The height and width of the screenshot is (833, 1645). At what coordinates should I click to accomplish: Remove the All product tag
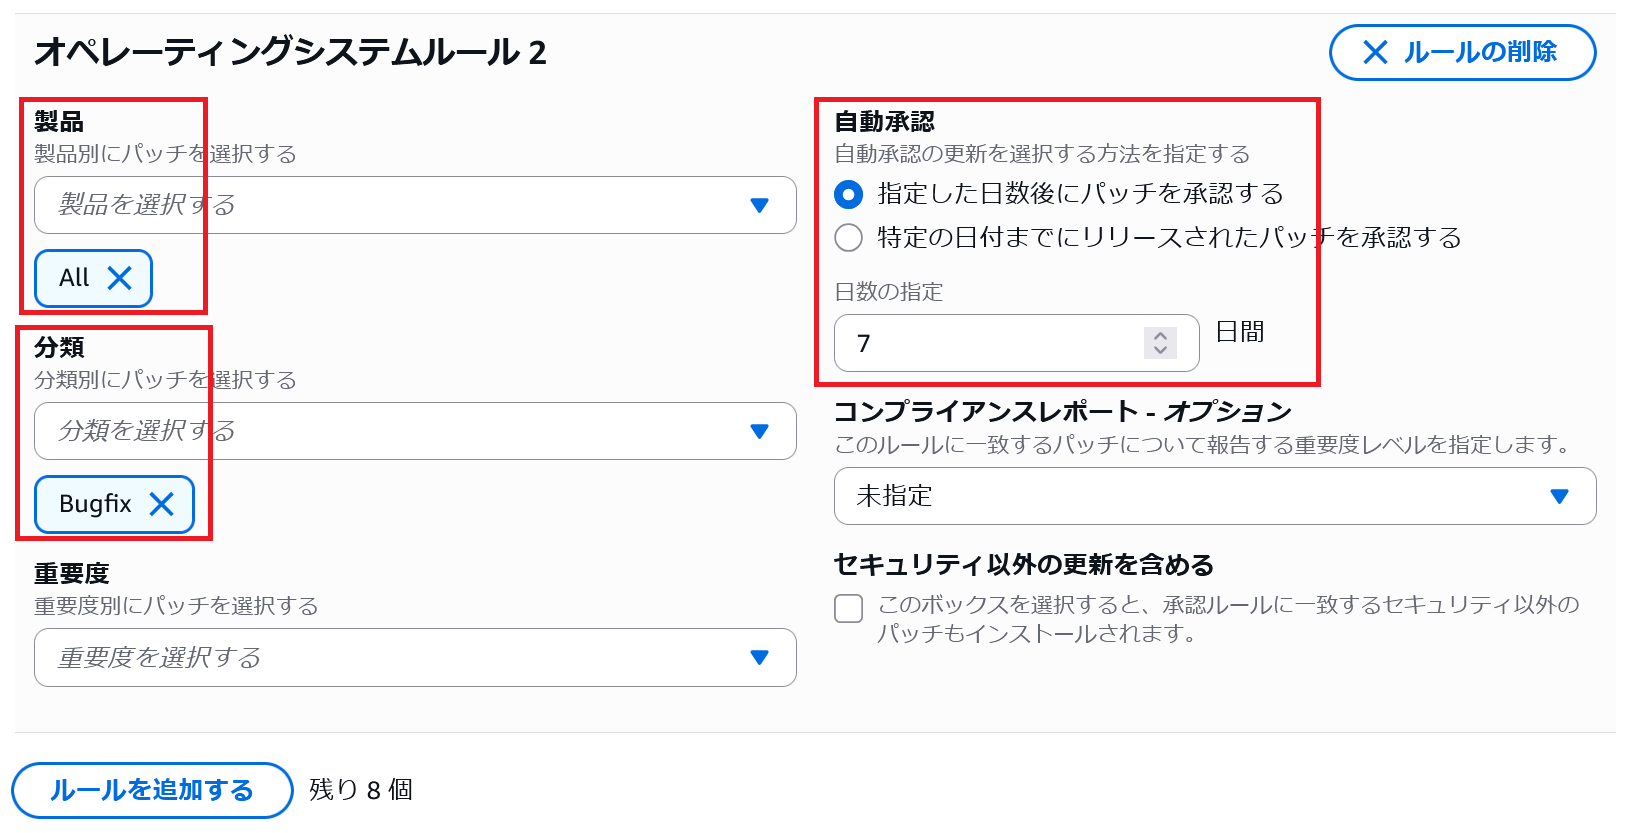120,278
